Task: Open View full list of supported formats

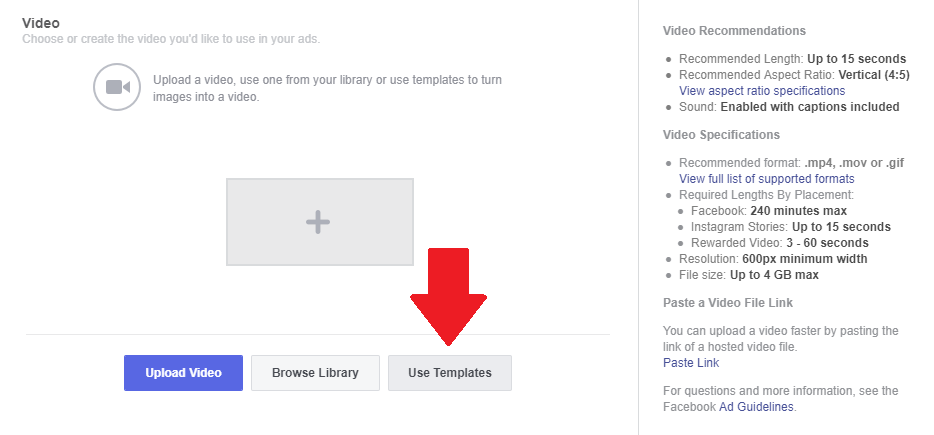Action: pos(766,179)
